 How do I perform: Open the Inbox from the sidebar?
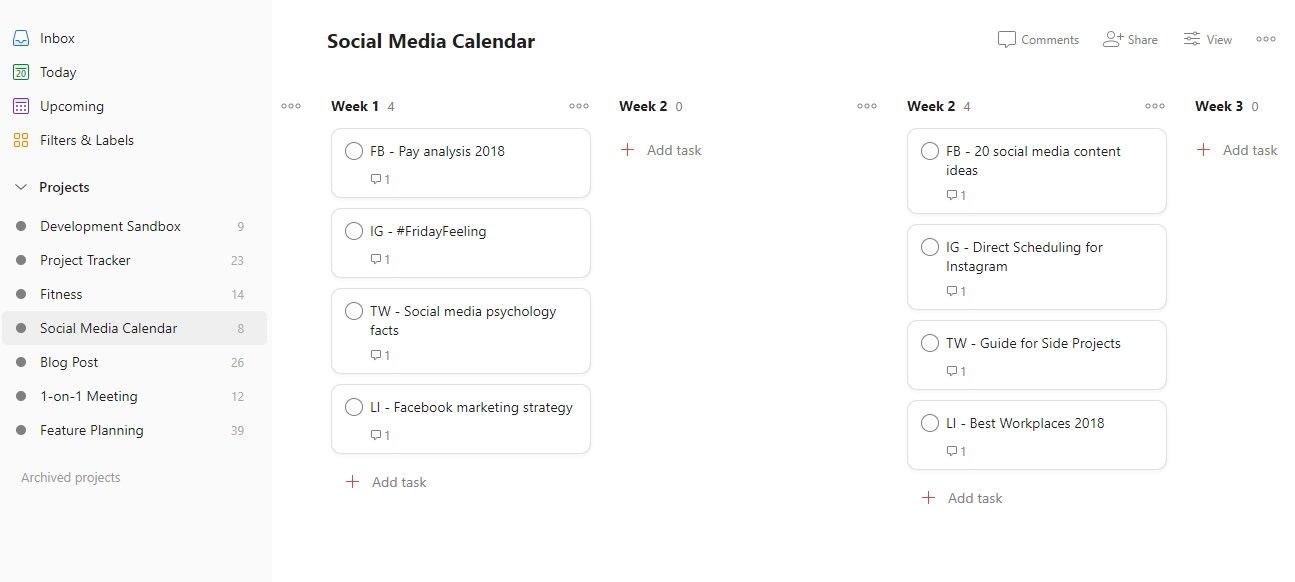click(x=56, y=37)
